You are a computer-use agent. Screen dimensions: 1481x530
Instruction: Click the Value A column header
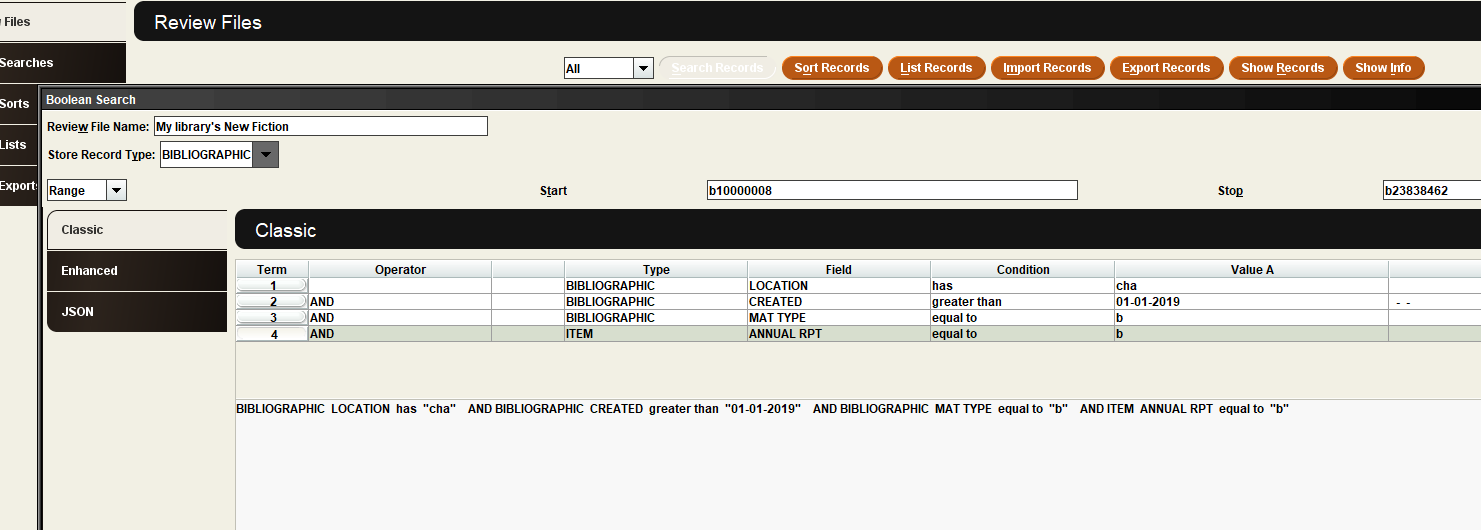[x=1251, y=270]
